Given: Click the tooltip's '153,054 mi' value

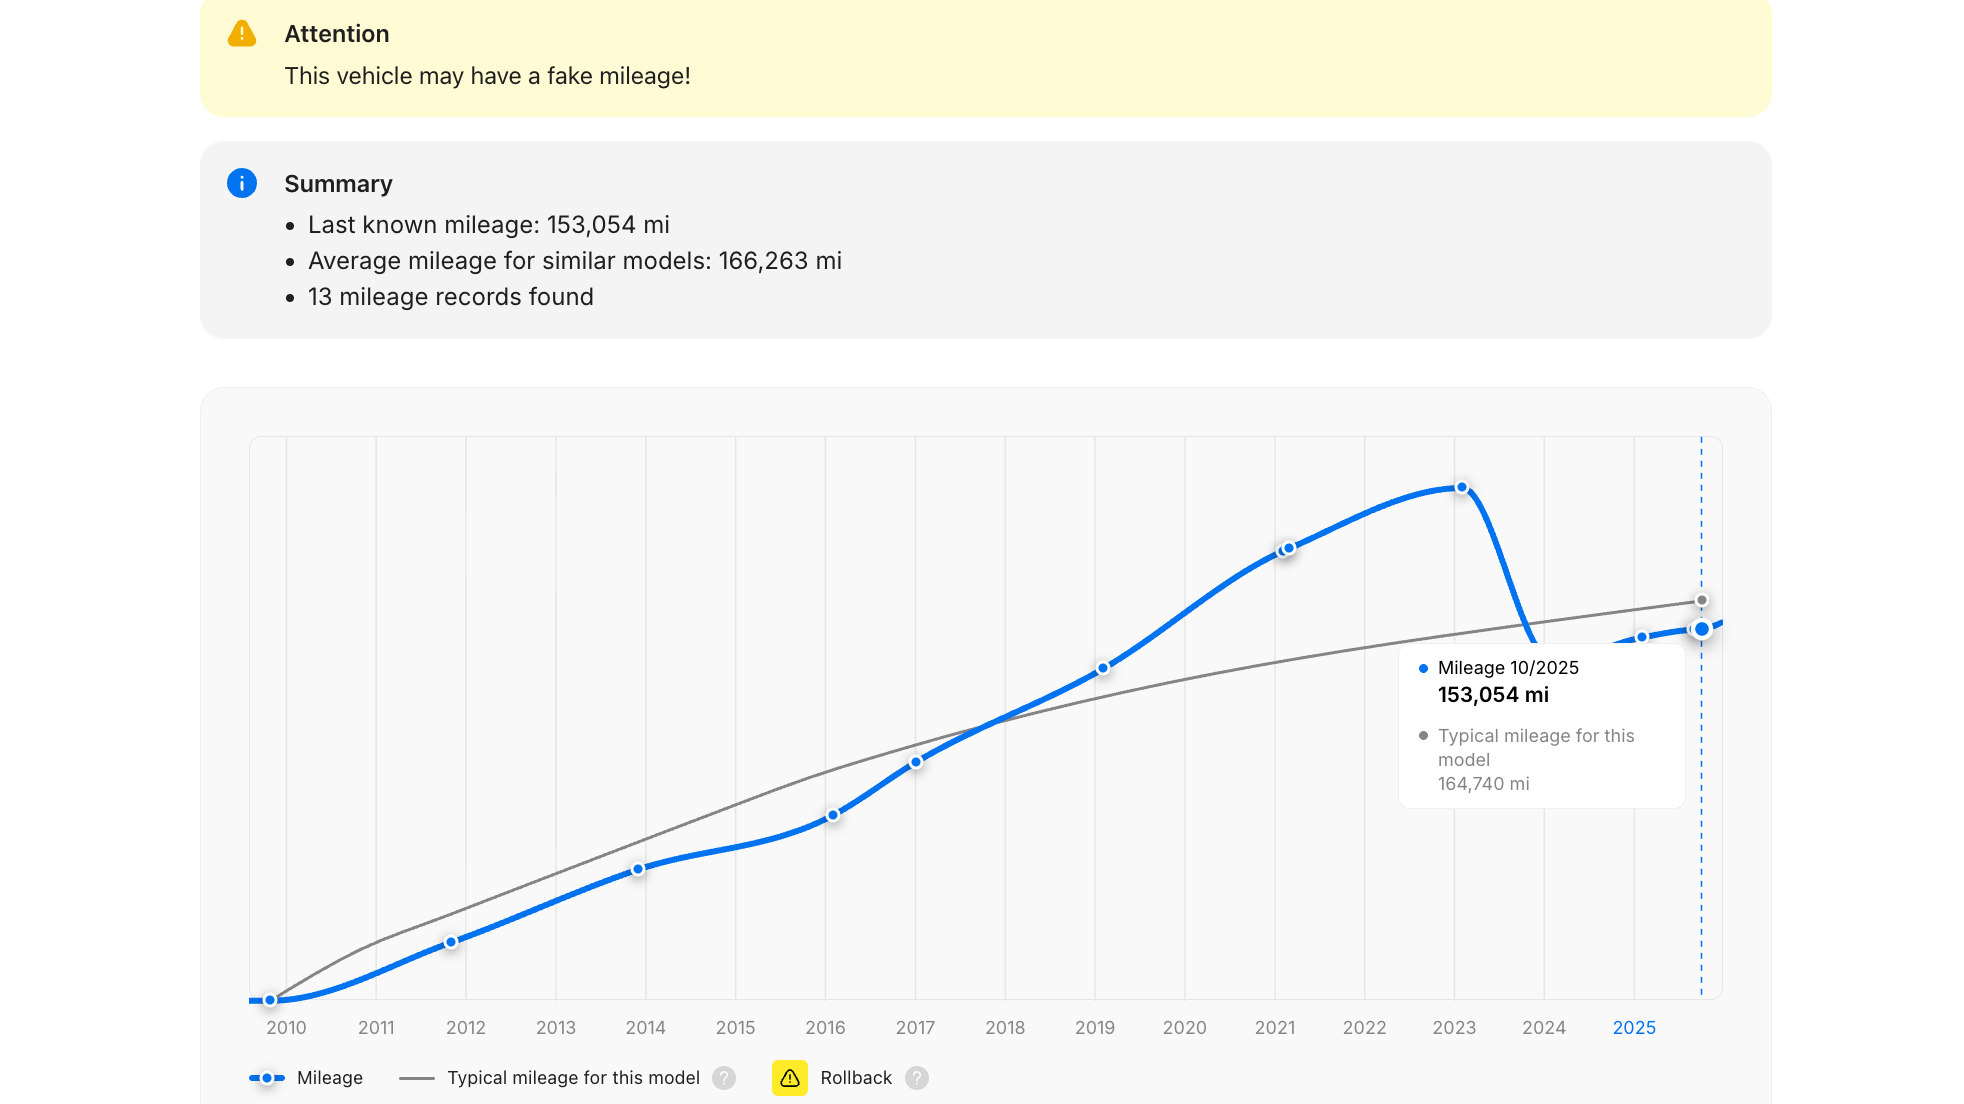Looking at the screenshot, I should [1493, 695].
